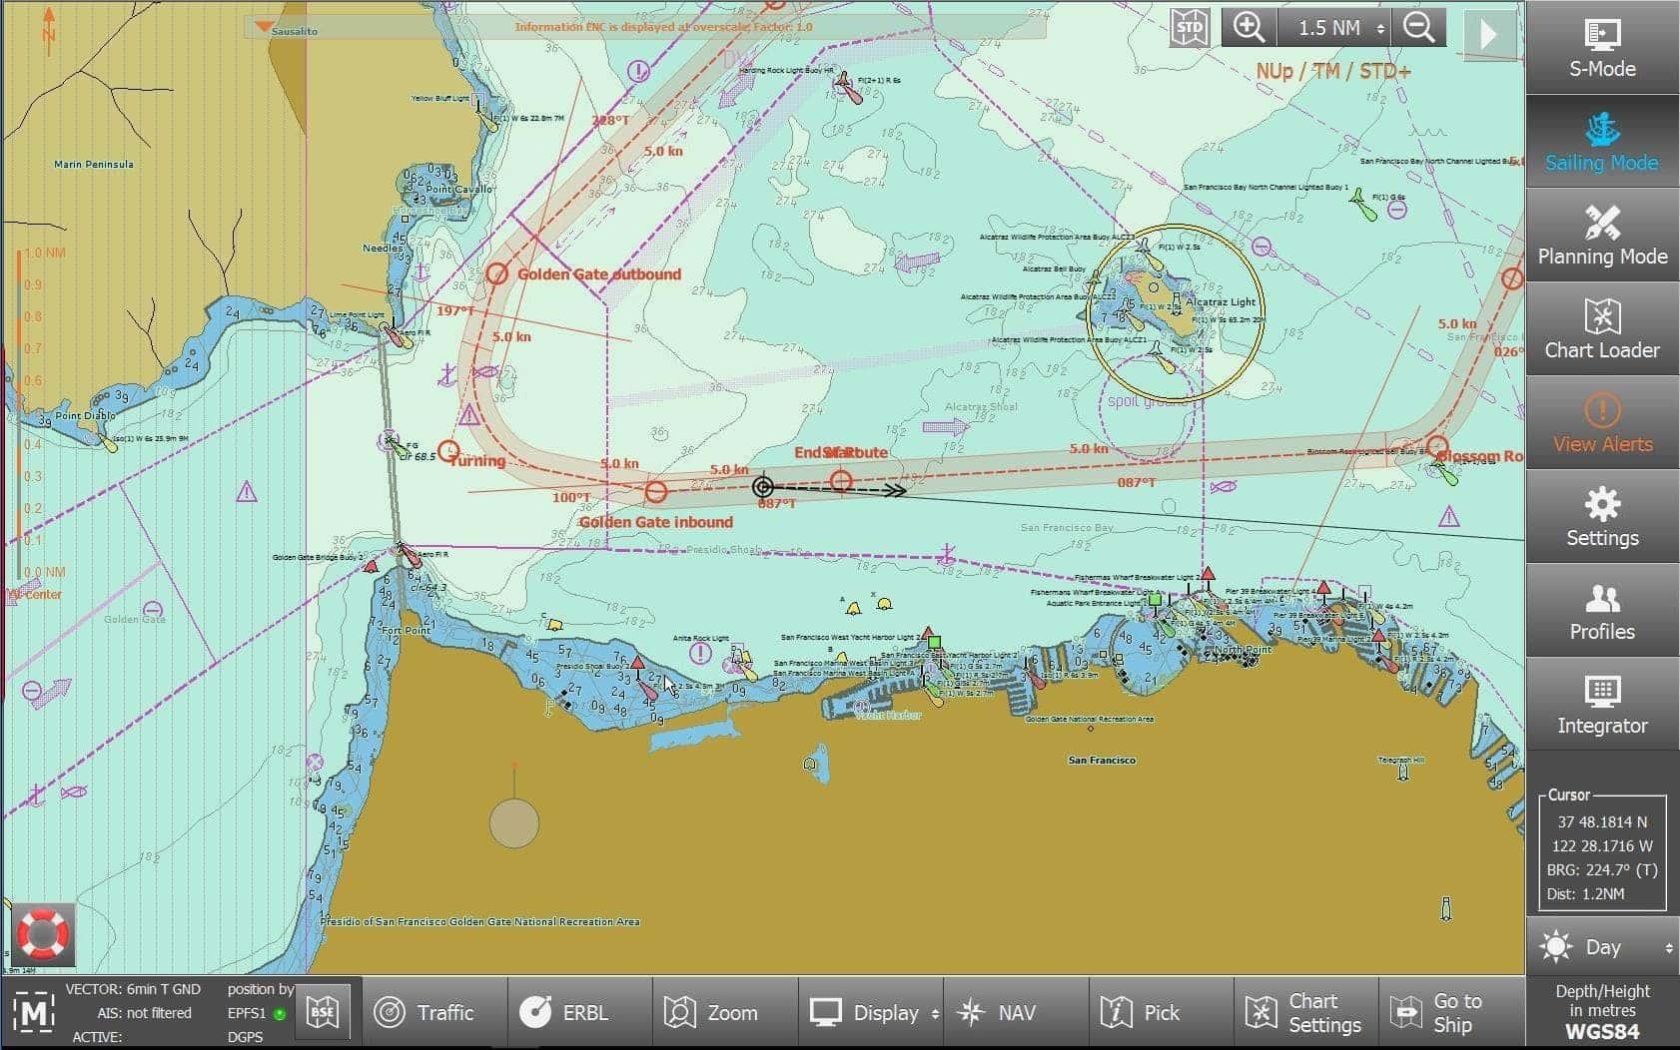Zoom in on the chart
Screen dimensions: 1680x1050
point(1249,27)
